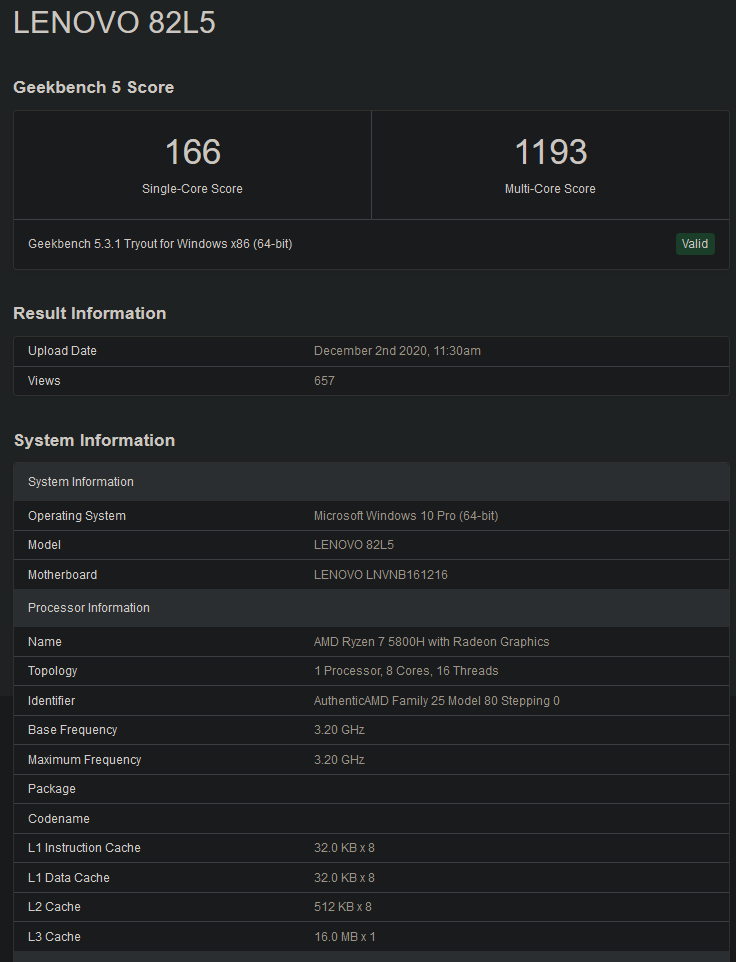
Task: Click the Upload Date label
Action: click(63, 351)
